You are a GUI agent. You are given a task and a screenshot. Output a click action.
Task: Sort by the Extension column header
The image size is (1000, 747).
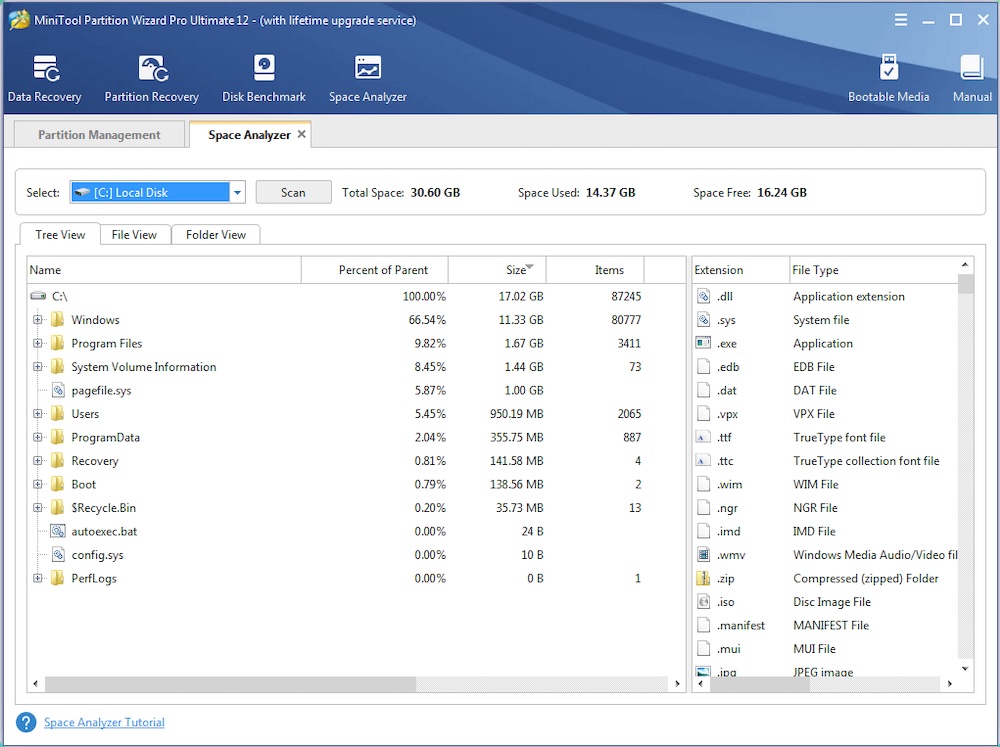[x=740, y=270]
